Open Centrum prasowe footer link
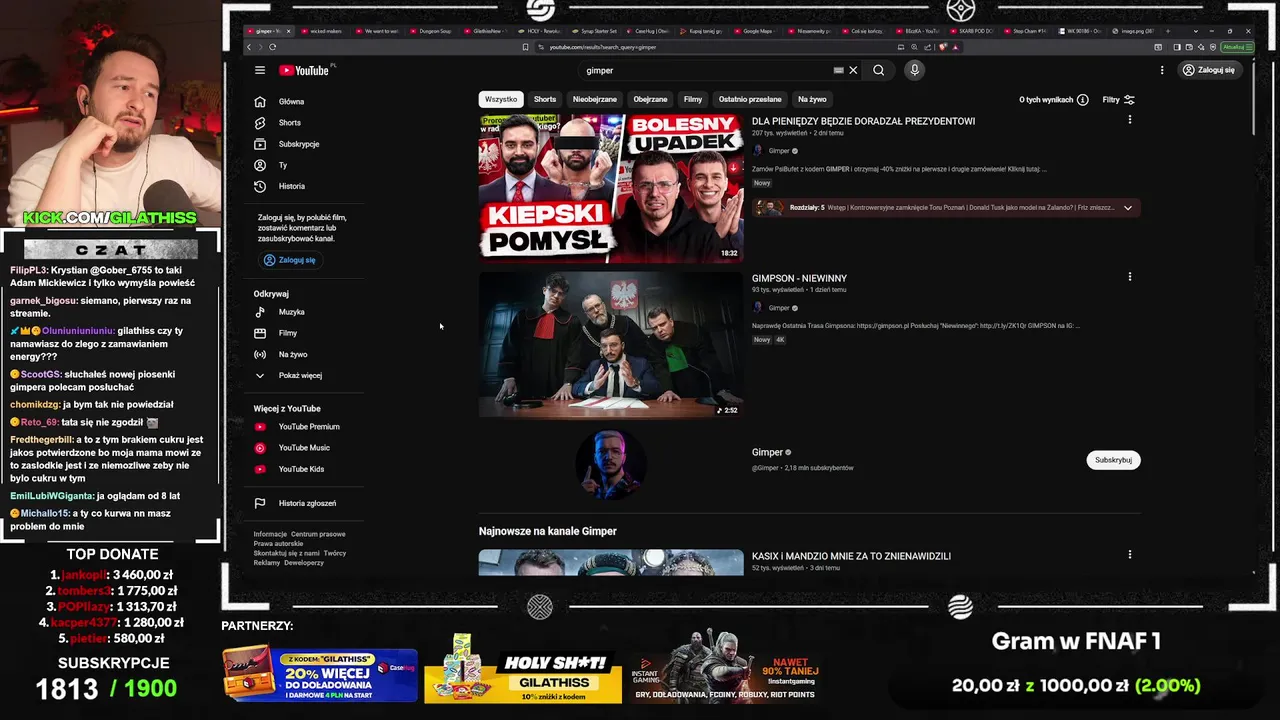This screenshot has height=720, width=1280. [318, 534]
